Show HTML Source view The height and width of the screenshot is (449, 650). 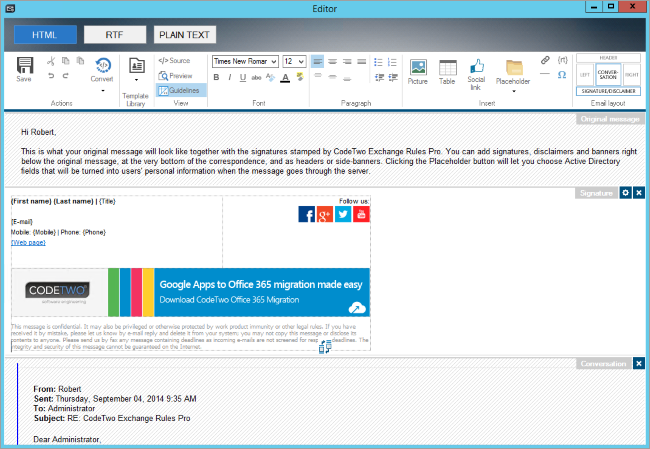[x=174, y=61]
